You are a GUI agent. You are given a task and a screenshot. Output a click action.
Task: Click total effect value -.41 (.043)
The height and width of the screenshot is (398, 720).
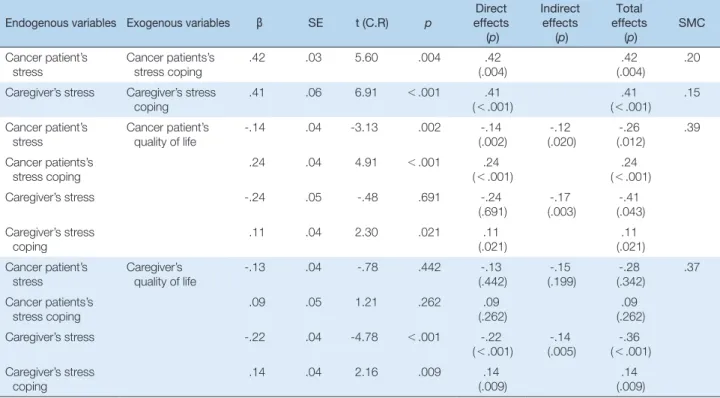[x=630, y=204]
